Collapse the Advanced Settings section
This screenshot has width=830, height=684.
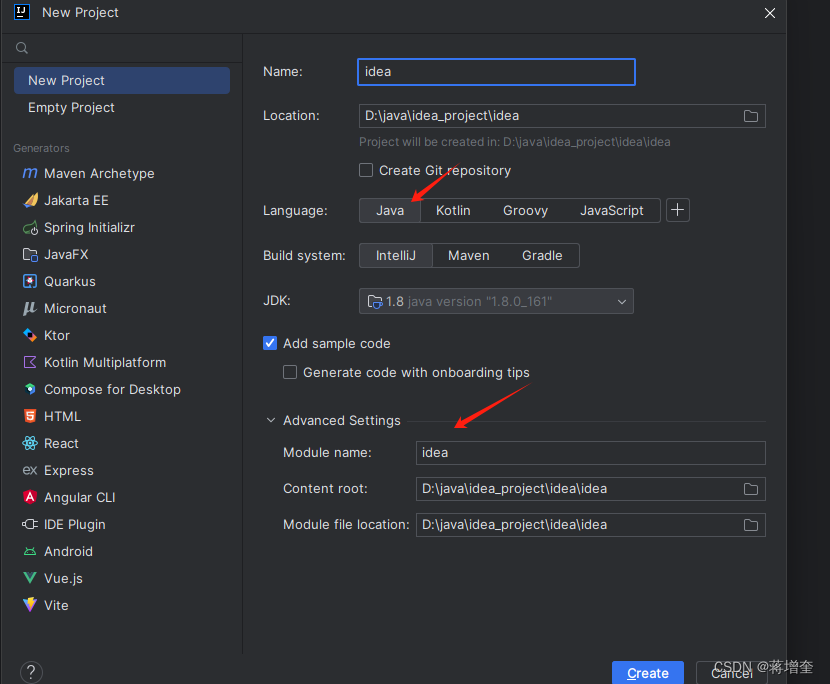coord(270,420)
